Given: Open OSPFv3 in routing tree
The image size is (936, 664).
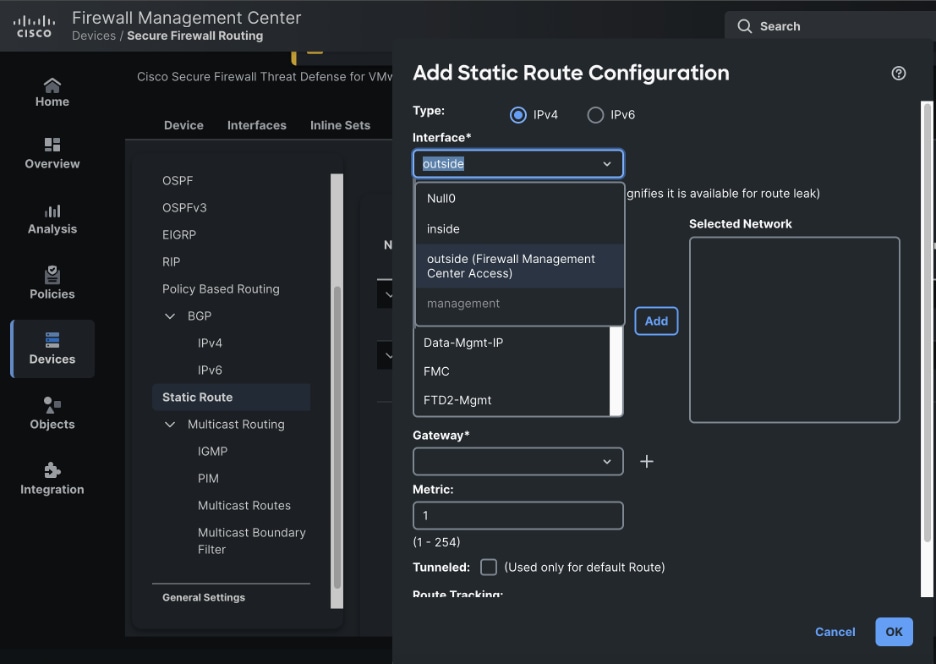Looking at the screenshot, I should [x=184, y=208].
